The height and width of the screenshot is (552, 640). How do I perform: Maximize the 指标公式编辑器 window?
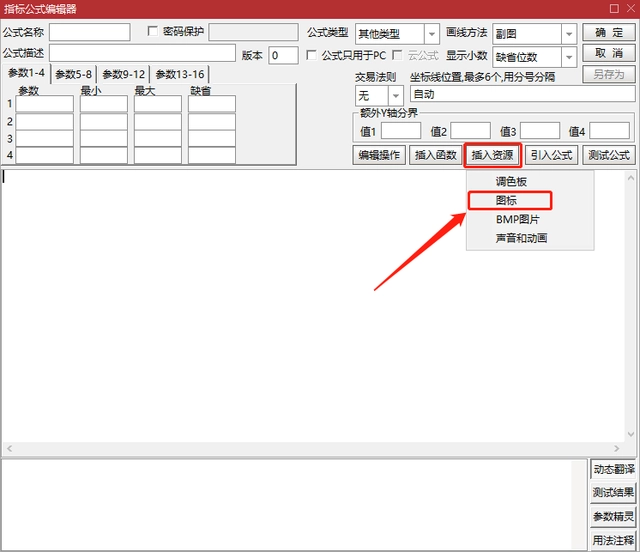(614, 9)
